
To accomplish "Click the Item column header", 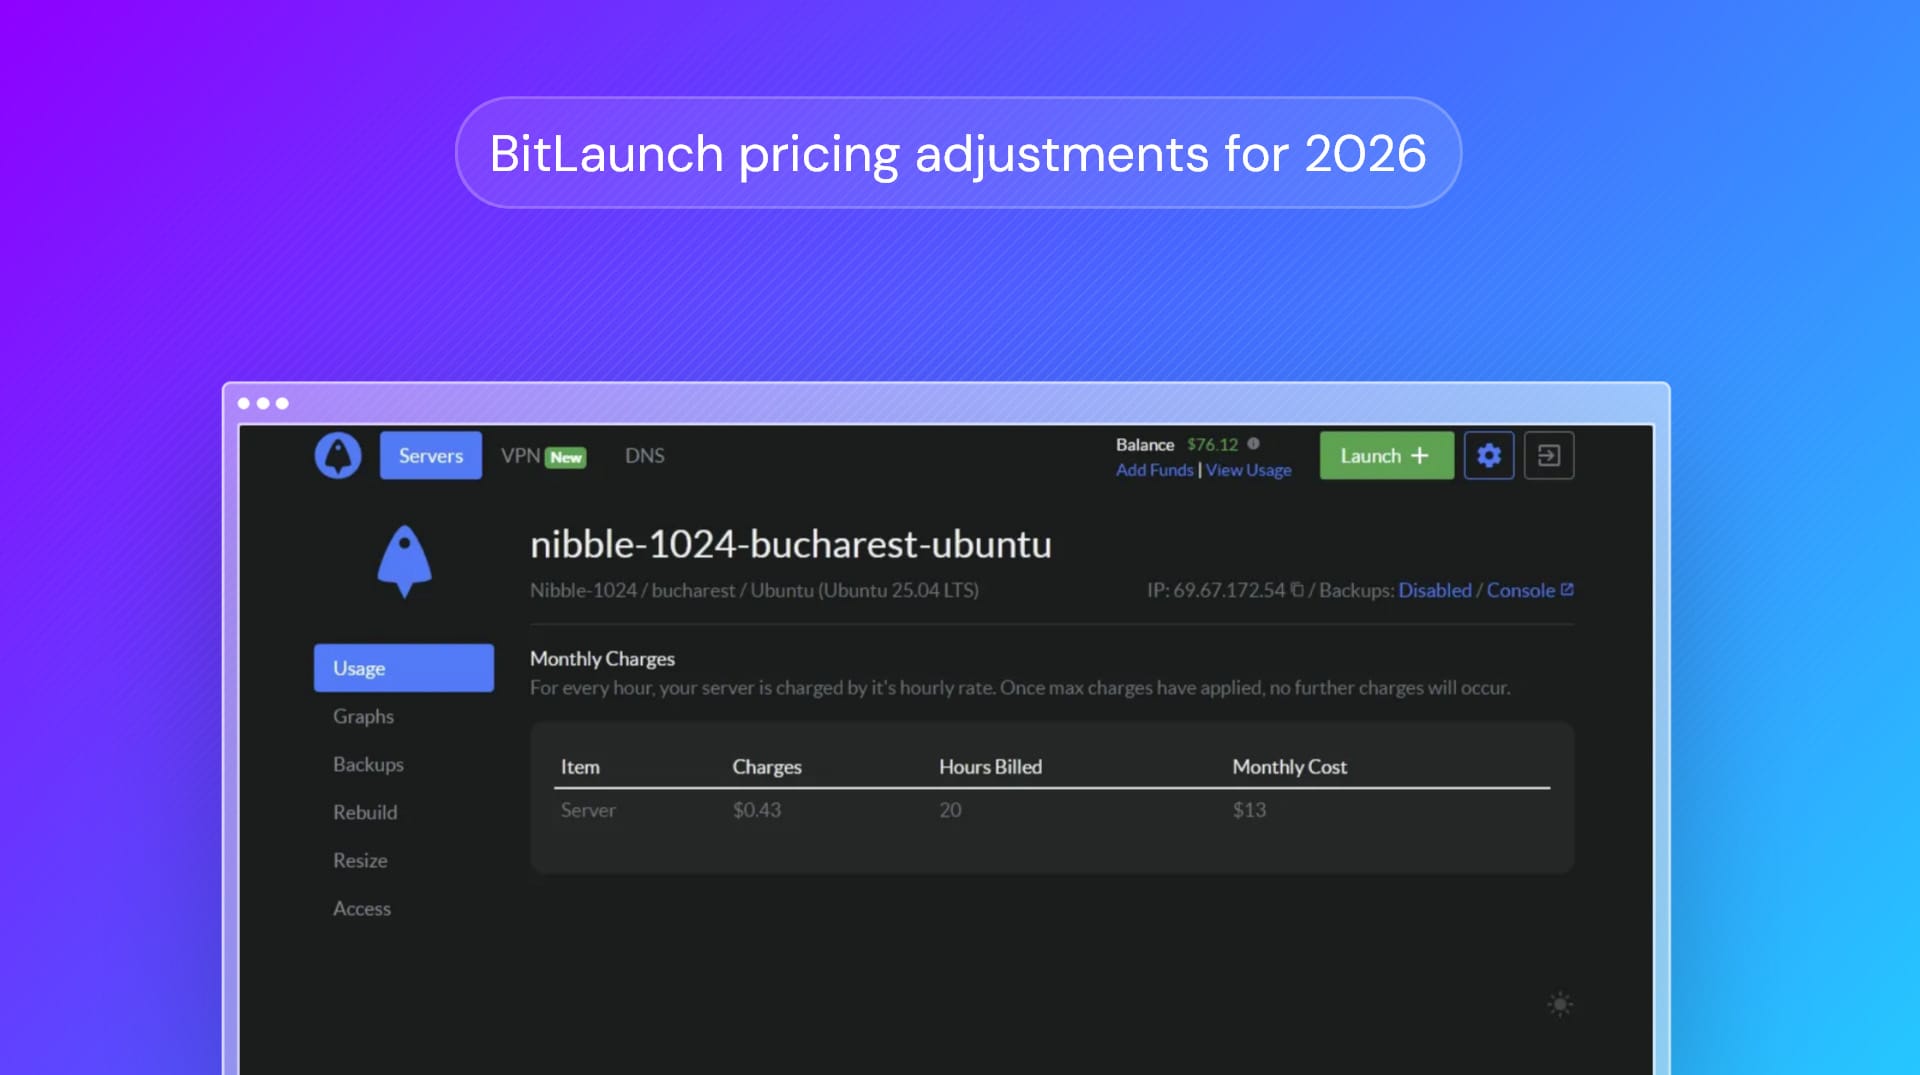I will tap(580, 767).
